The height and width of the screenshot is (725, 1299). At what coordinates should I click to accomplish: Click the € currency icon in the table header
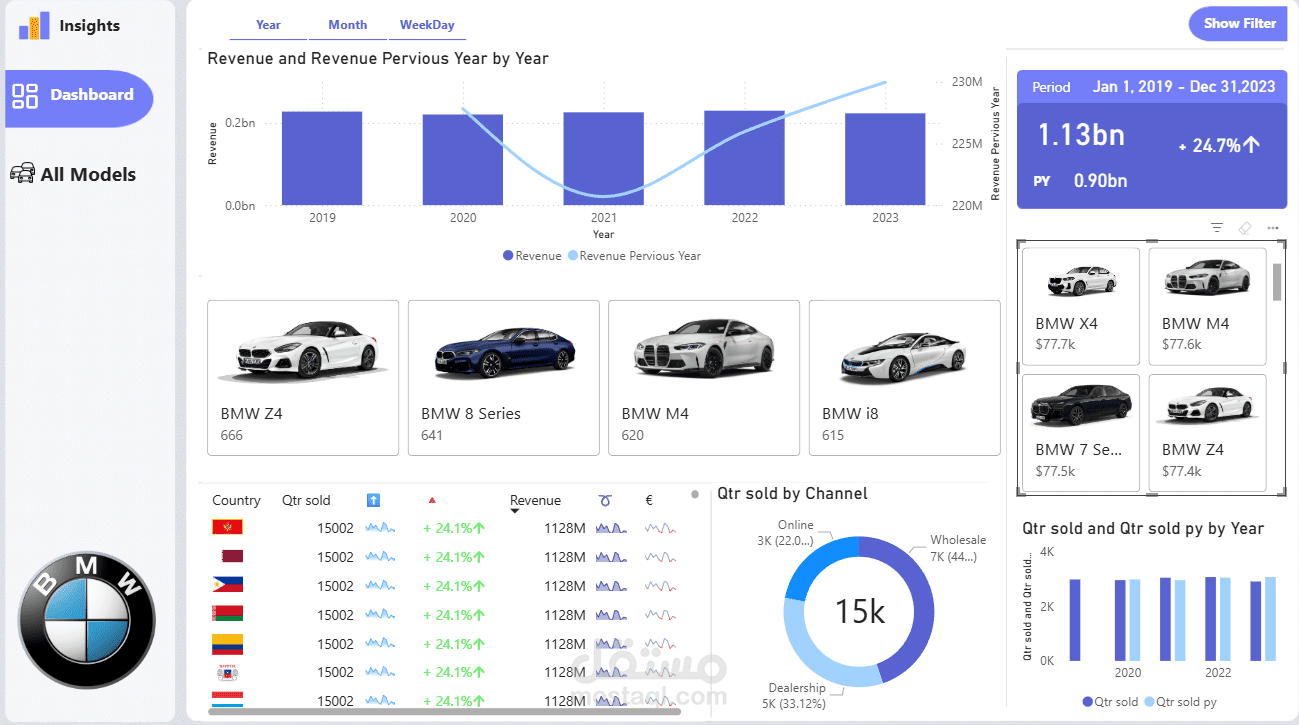(648, 500)
